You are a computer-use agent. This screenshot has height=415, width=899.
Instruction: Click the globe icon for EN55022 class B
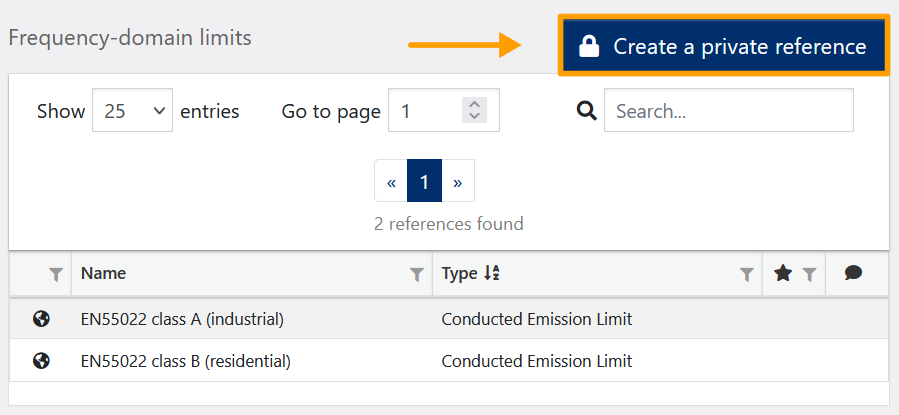[x=41, y=361]
